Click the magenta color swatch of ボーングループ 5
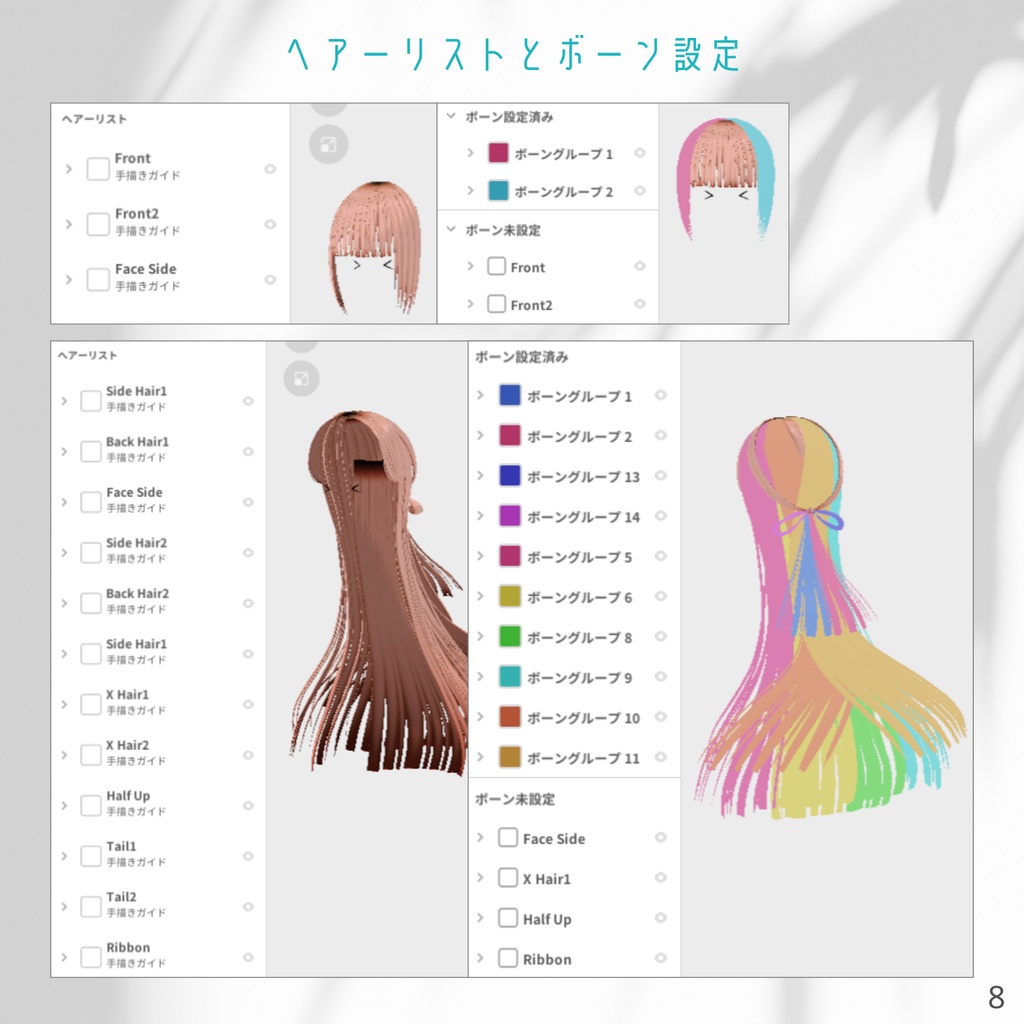This screenshot has height=1024, width=1024. tap(509, 557)
